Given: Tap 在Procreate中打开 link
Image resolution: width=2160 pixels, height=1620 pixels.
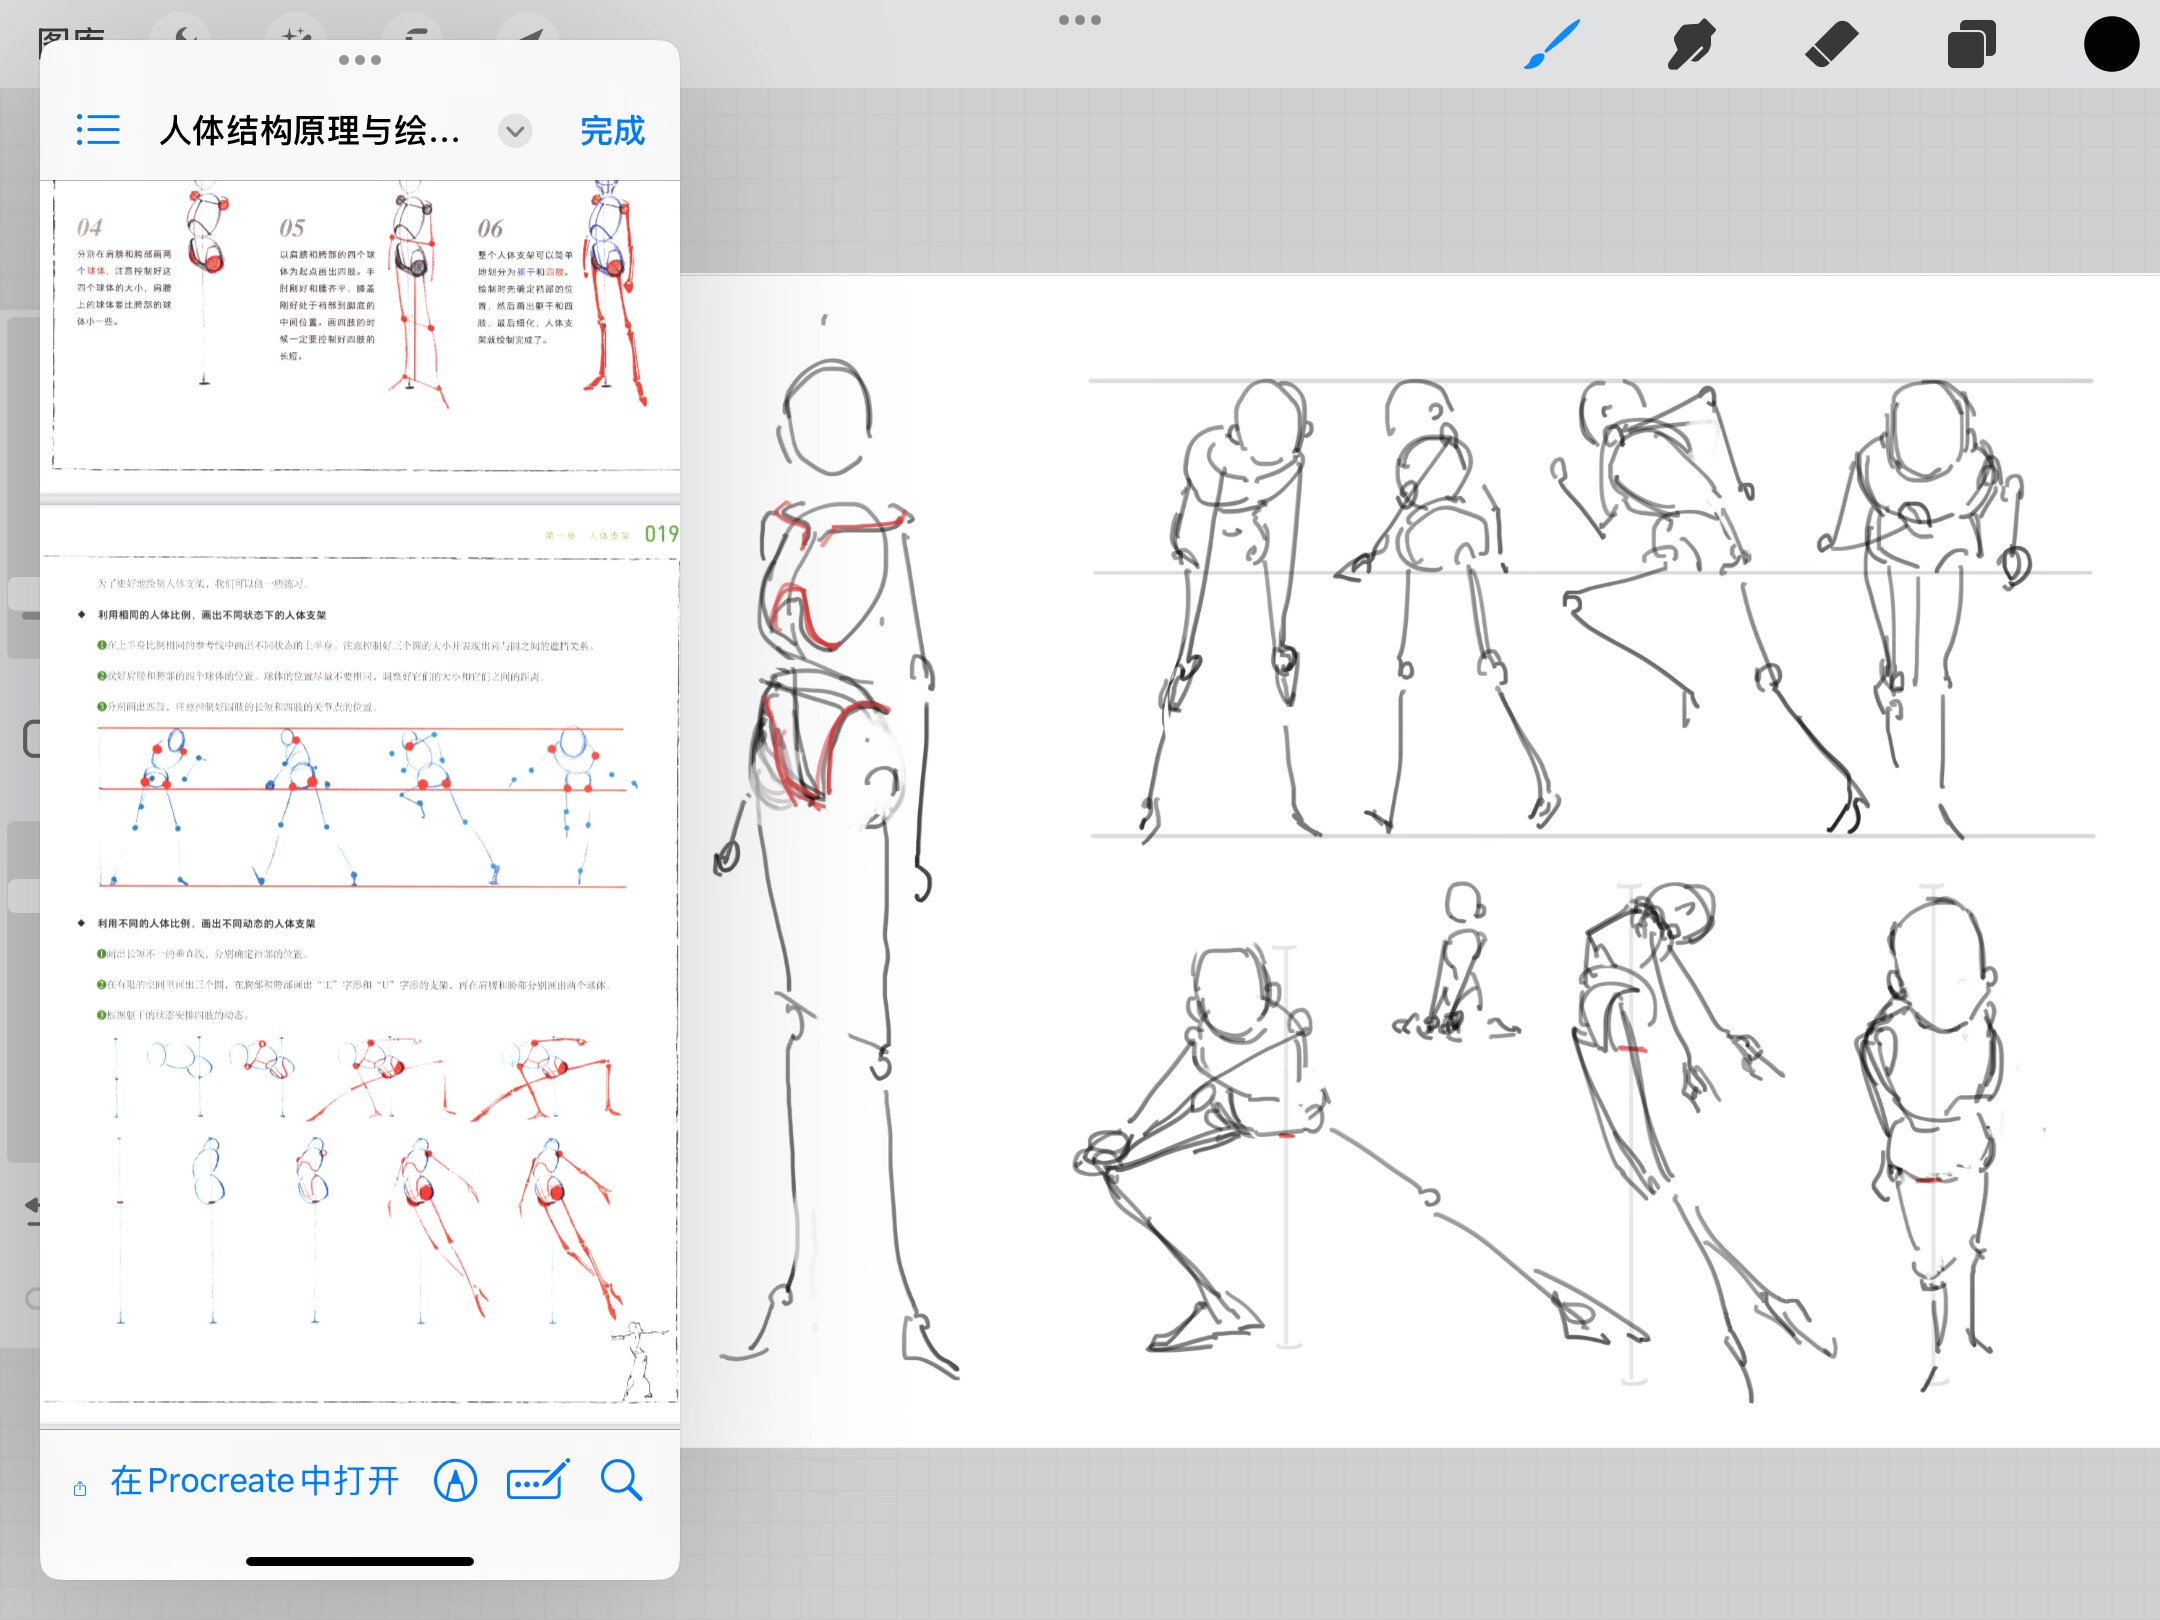Looking at the screenshot, I should 254,1480.
